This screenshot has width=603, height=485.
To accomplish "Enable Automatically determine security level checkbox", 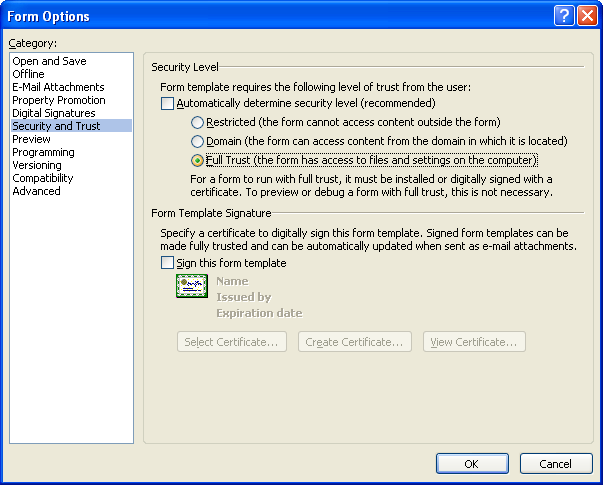I will pos(167,103).
